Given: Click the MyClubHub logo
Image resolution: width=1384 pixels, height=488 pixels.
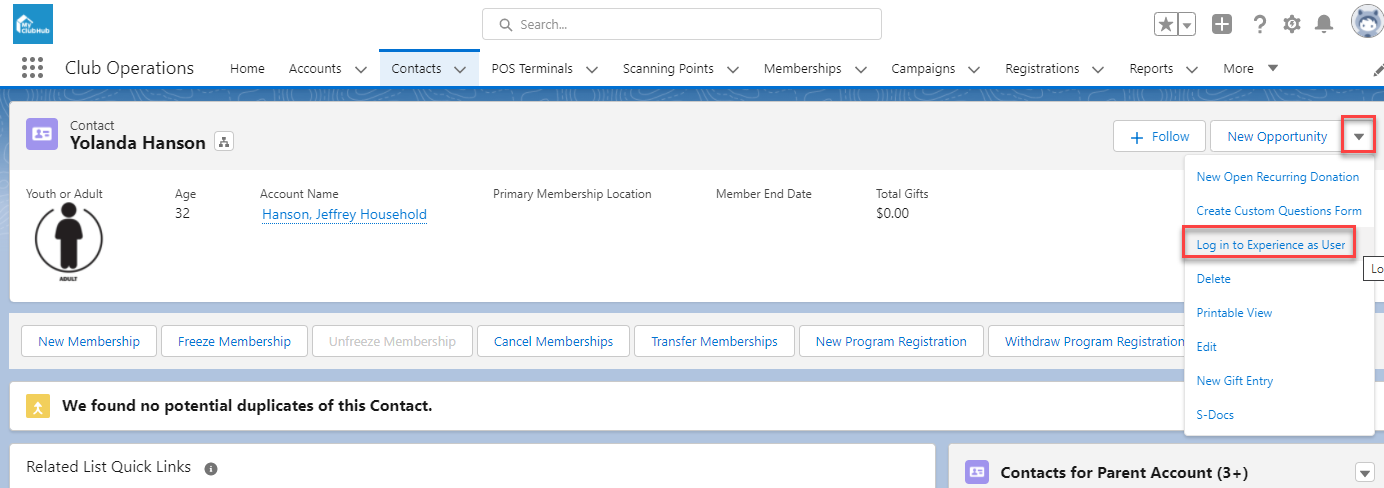Looking at the screenshot, I should pyautogui.click(x=33, y=23).
